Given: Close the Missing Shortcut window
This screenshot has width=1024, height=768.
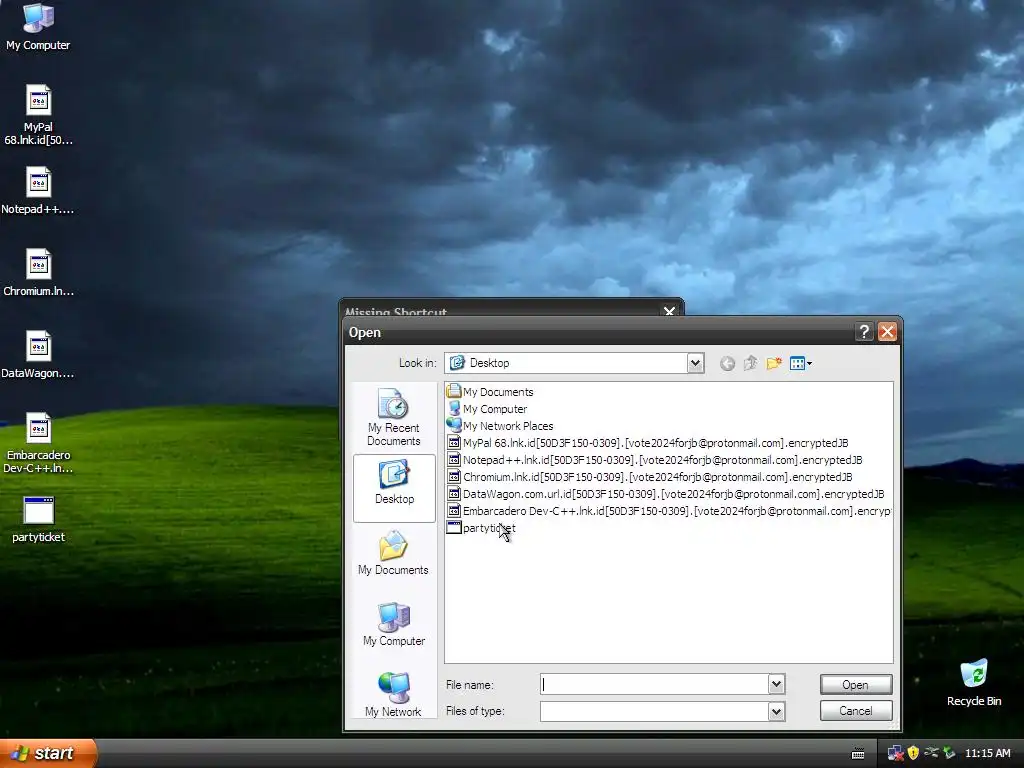Looking at the screenshot, I should pyautogui.click(x=669, y=311).
